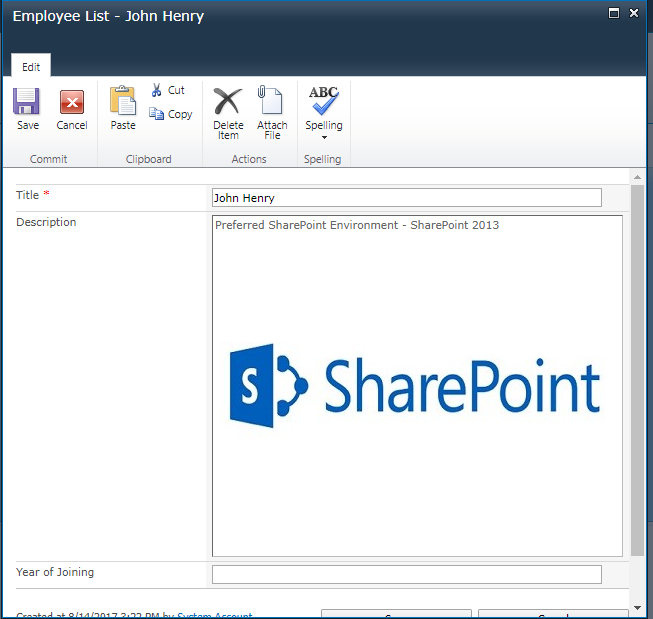653x619 pixels.
Task: Expand the Spelling dropdown arrow
Action: tap(324, 137)
